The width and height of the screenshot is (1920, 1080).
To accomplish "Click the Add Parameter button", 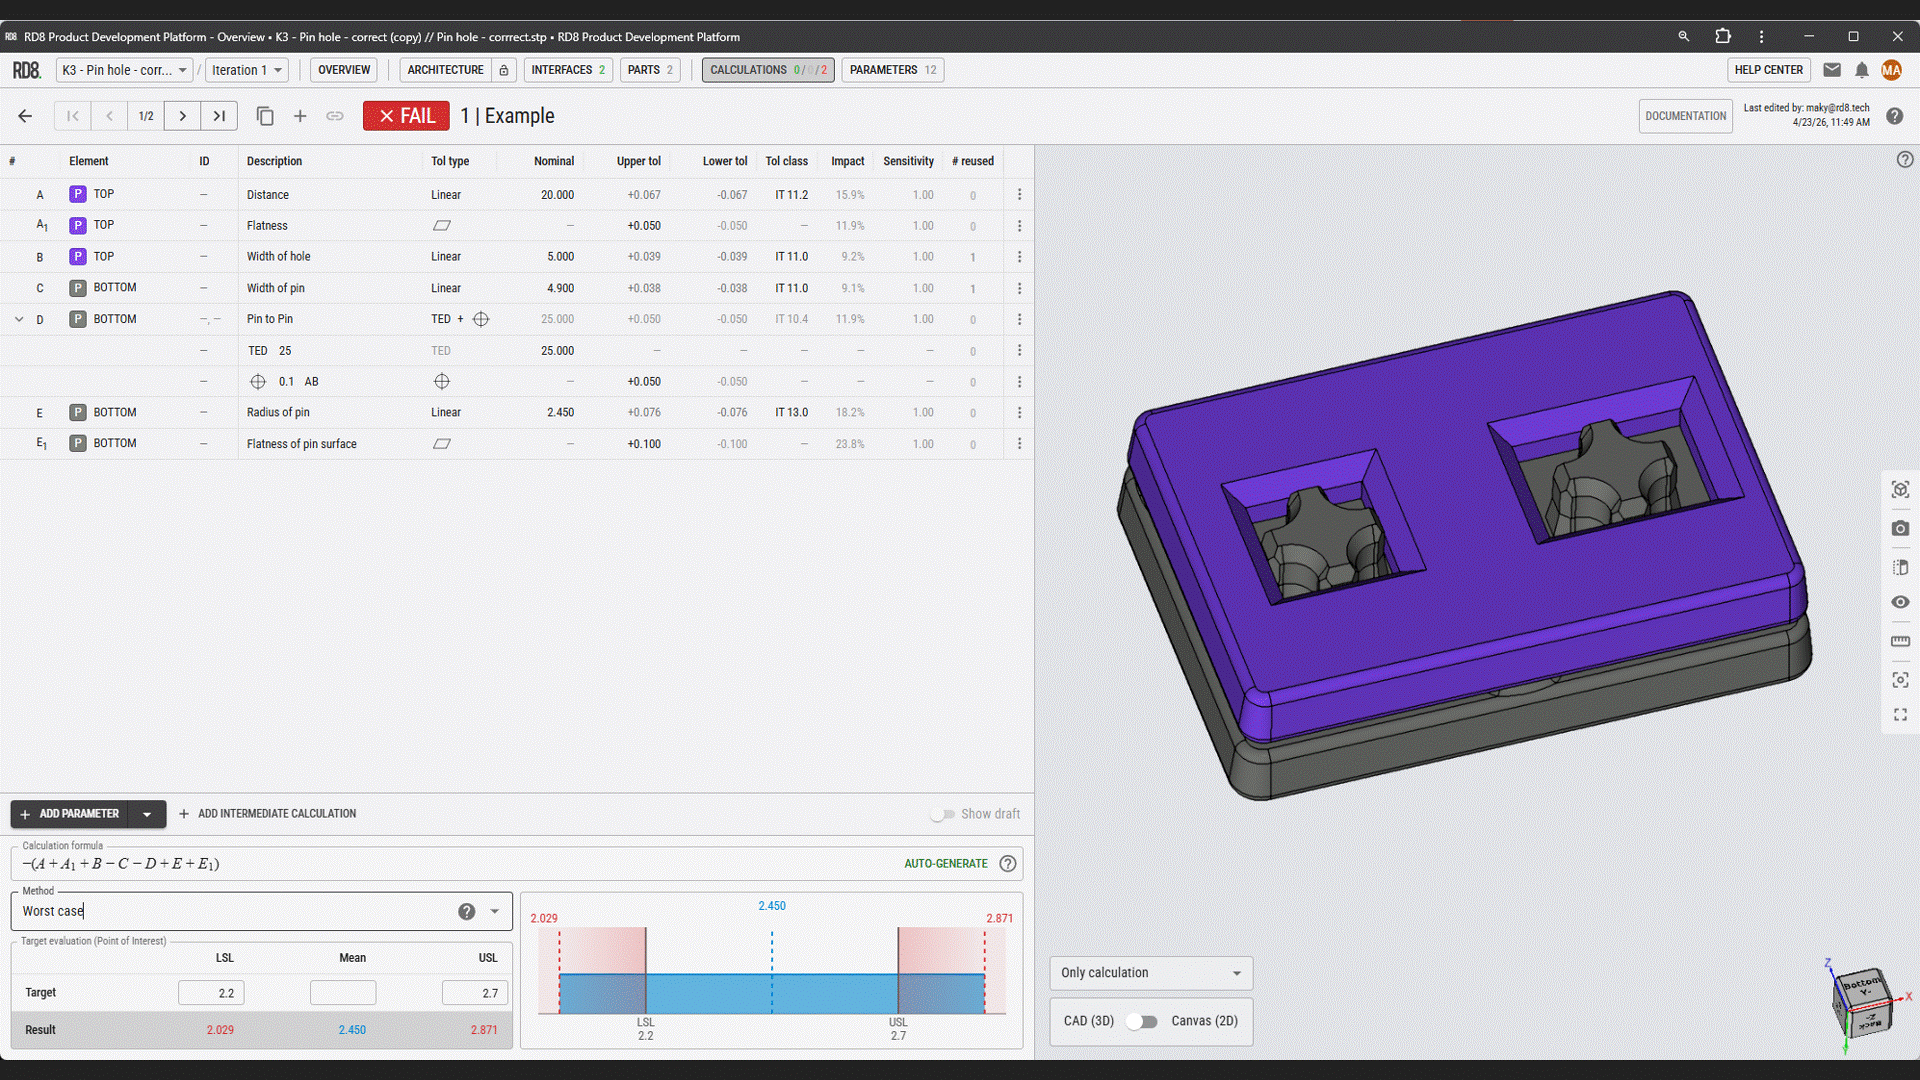I will (70, 814).
